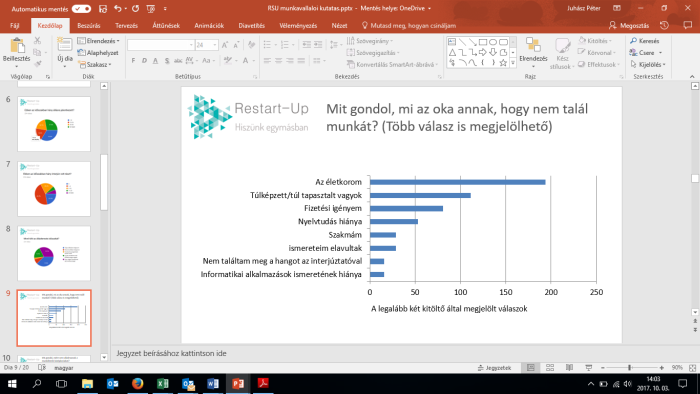Toggle Normal view button in status bar
Image resolution: width=700 pixels, height=394 pixels.
pos(530,367)
